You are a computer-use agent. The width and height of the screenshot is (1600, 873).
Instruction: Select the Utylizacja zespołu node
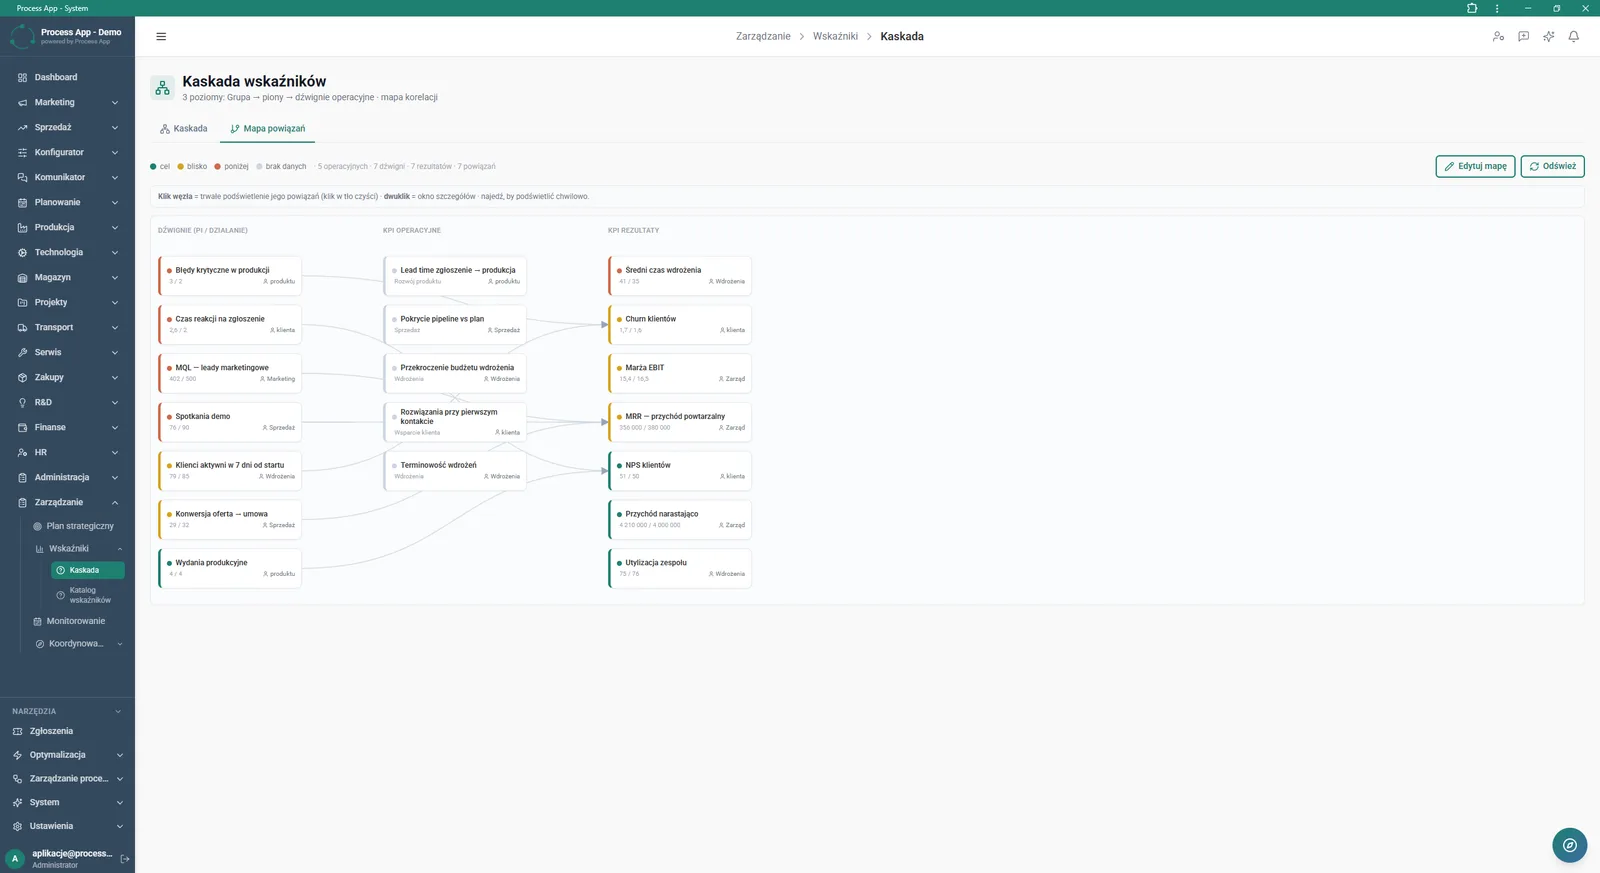(x=680, y=568)
